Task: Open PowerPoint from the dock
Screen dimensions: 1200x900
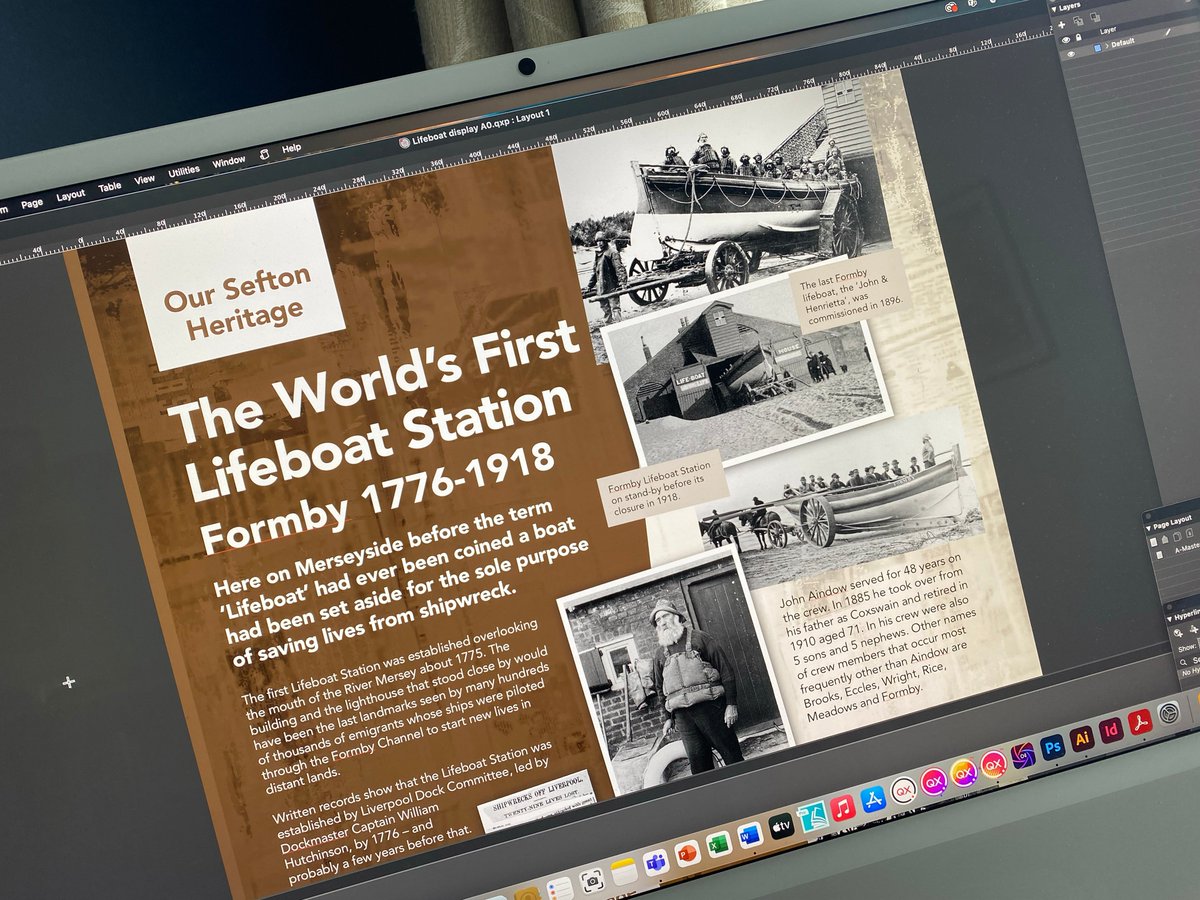Action: tap(688, 853)
